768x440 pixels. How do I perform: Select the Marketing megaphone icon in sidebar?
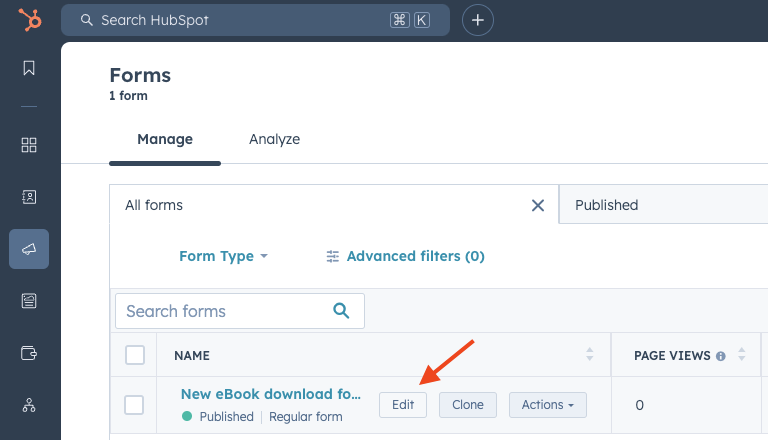[x=29, y=249]
